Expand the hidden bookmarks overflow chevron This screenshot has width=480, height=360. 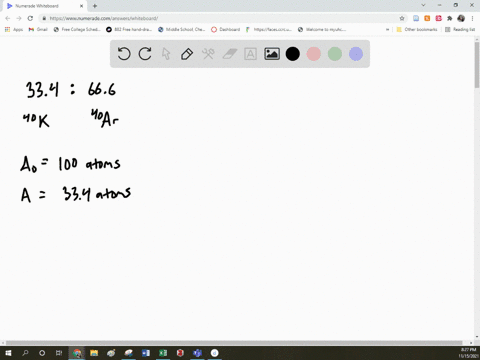pos(387,29)
